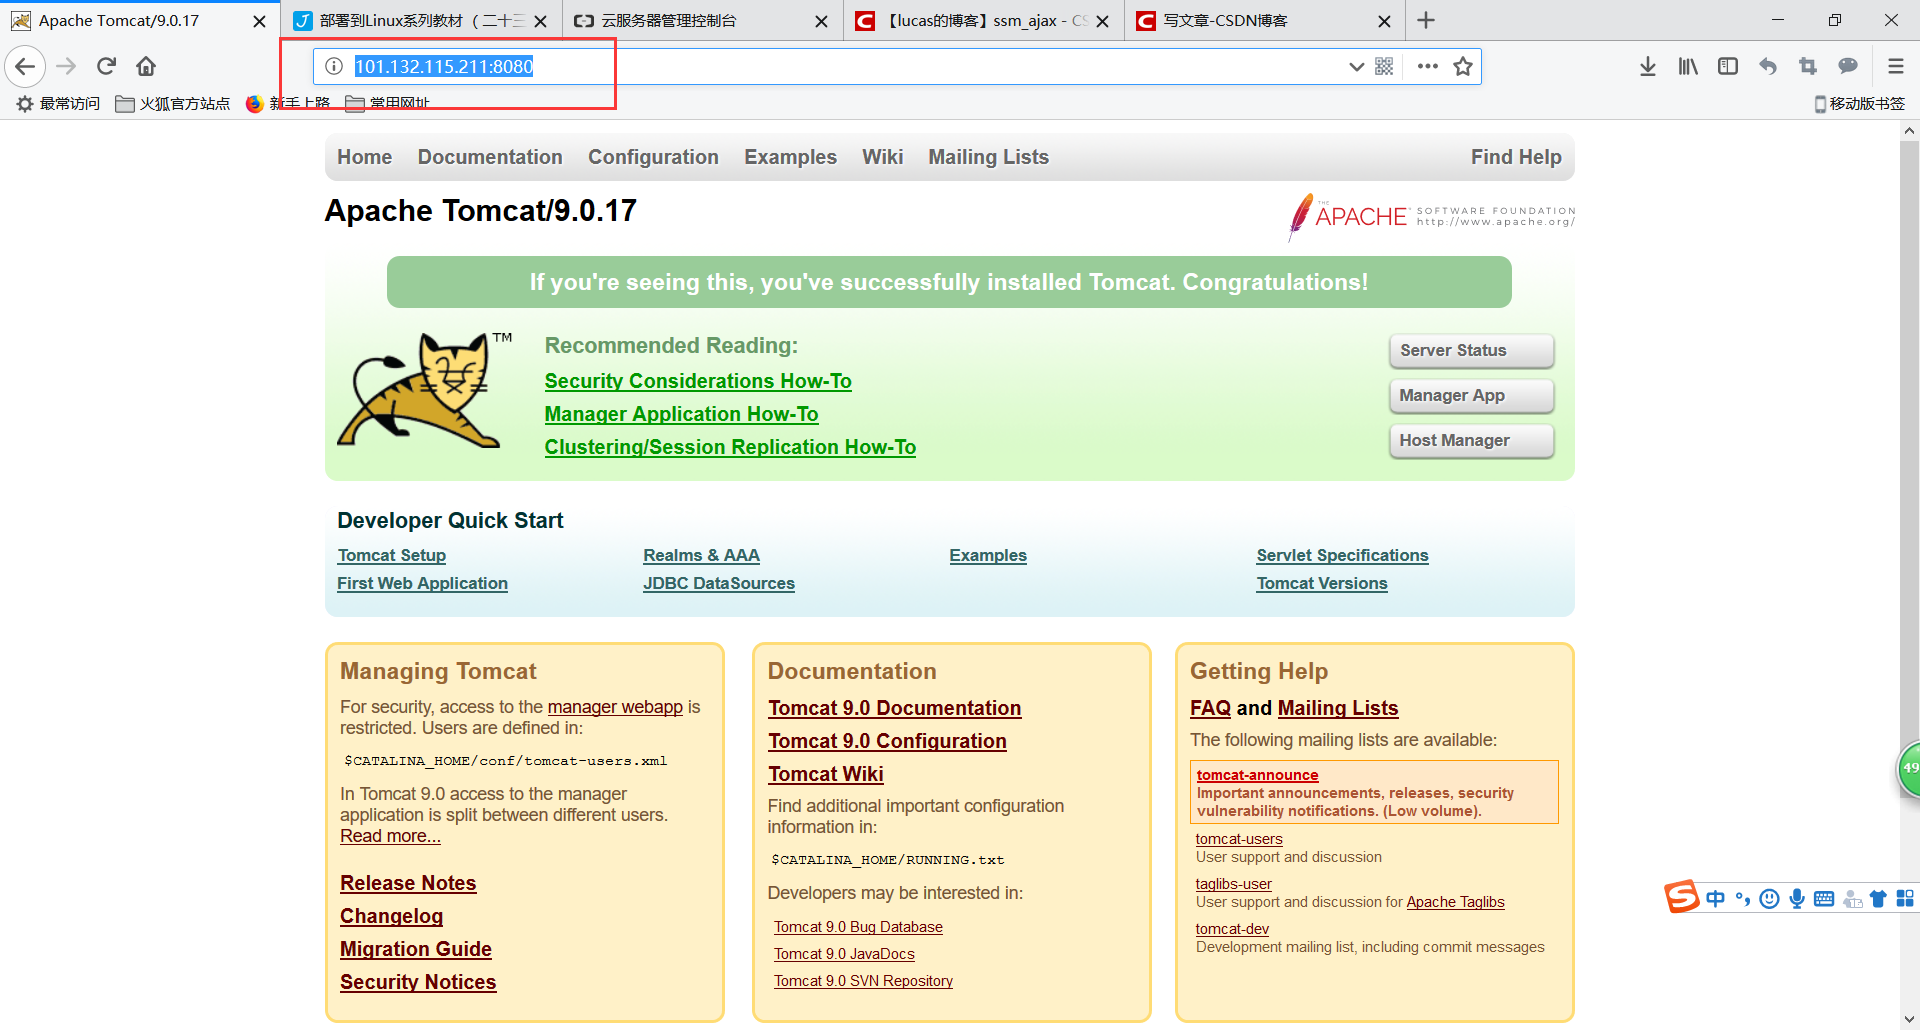Open the Examples nav menu item
This screenshot has width=1920, height=1030.
click(790, 157)
